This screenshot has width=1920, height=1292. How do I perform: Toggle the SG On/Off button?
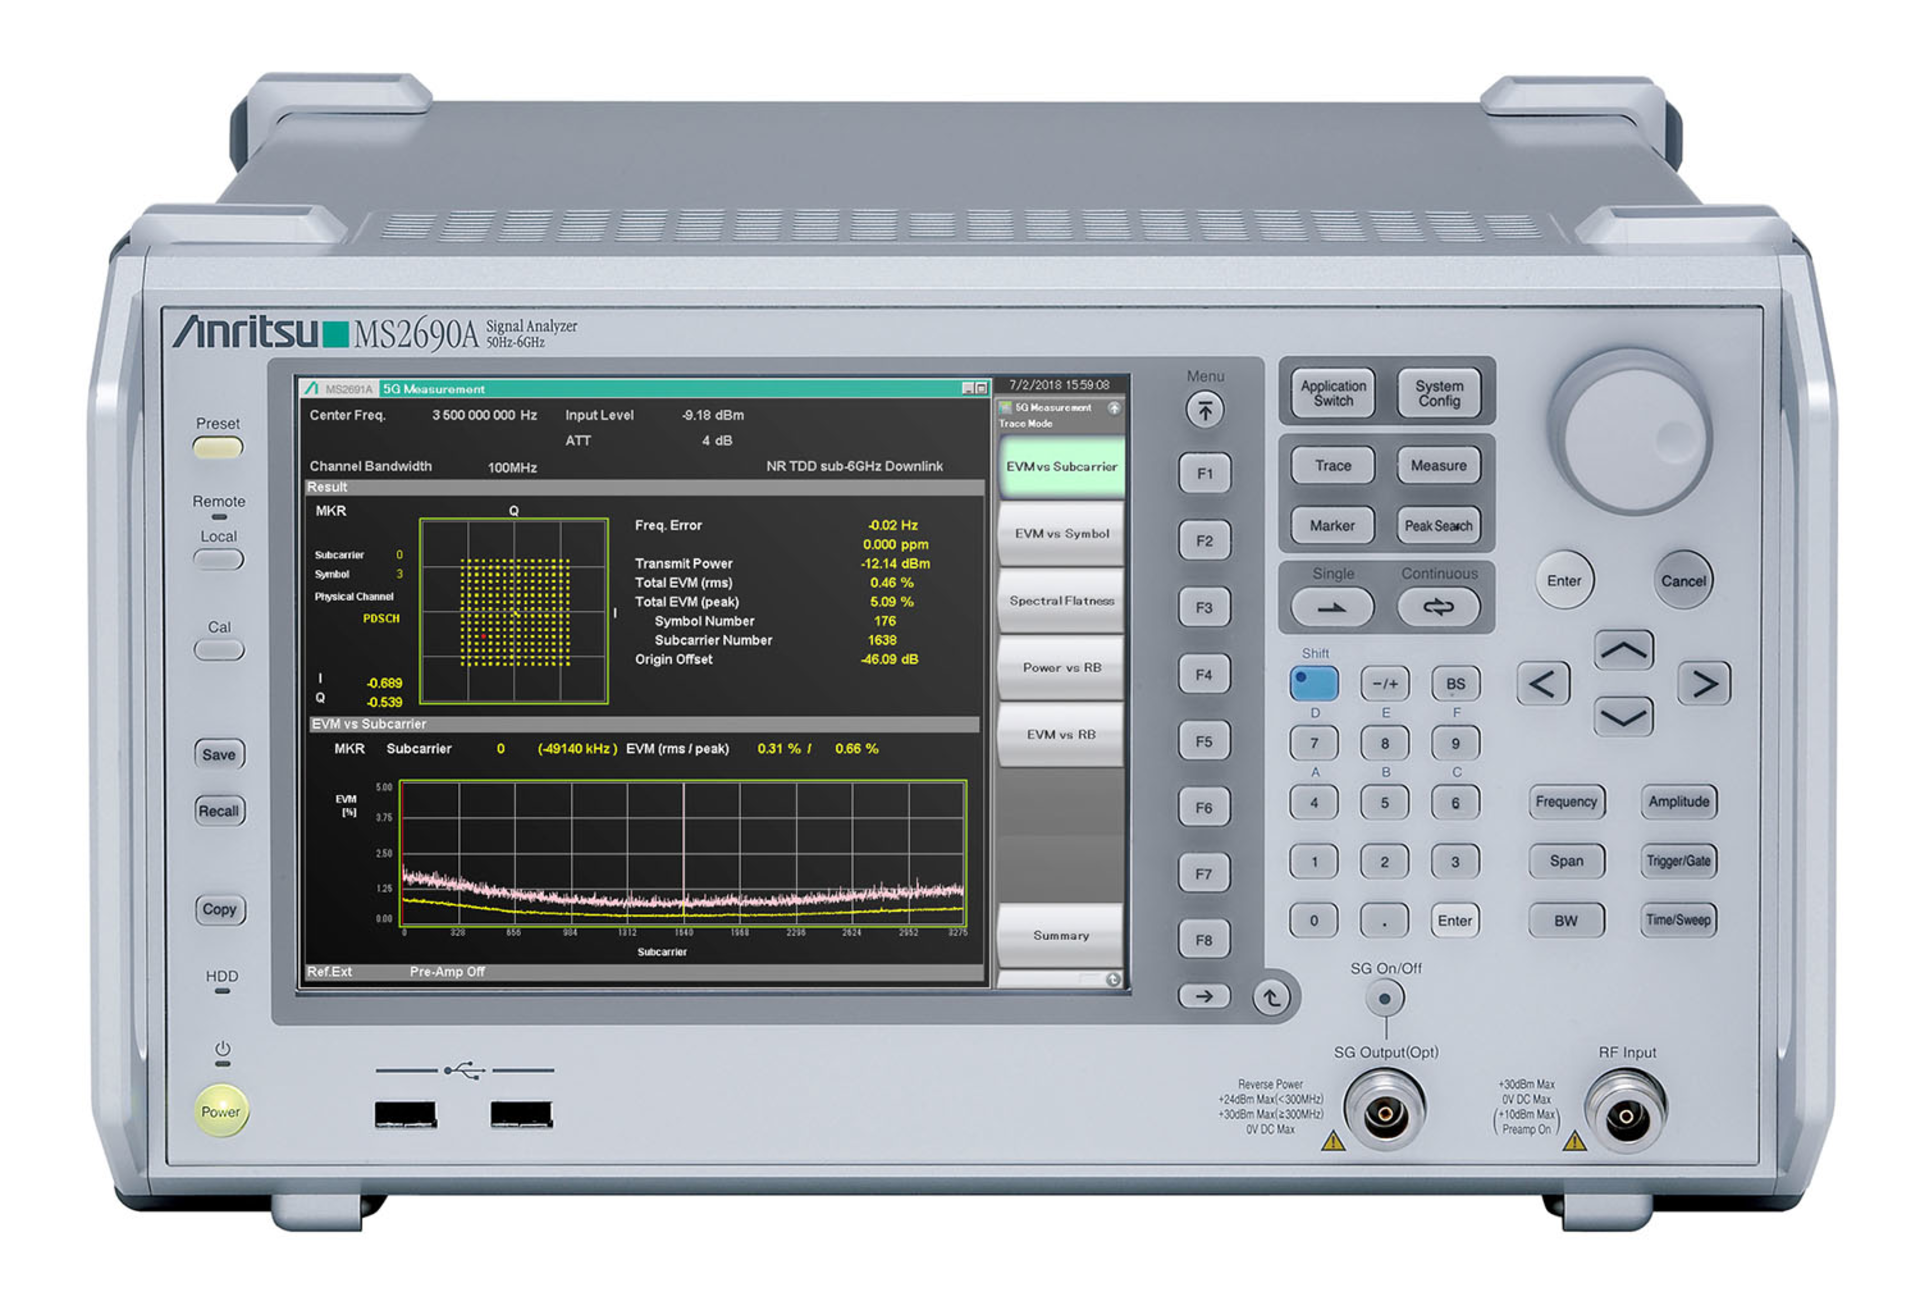tap(1385, 998)
